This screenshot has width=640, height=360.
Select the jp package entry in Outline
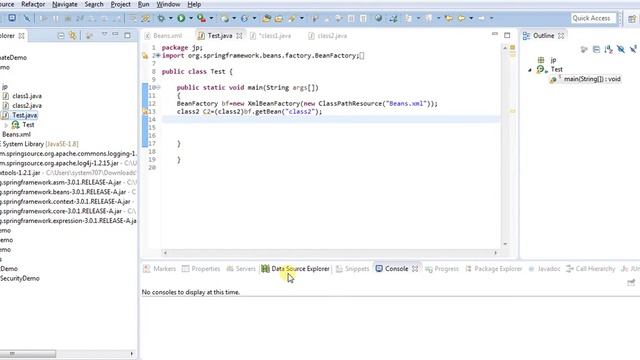[553, 60]
